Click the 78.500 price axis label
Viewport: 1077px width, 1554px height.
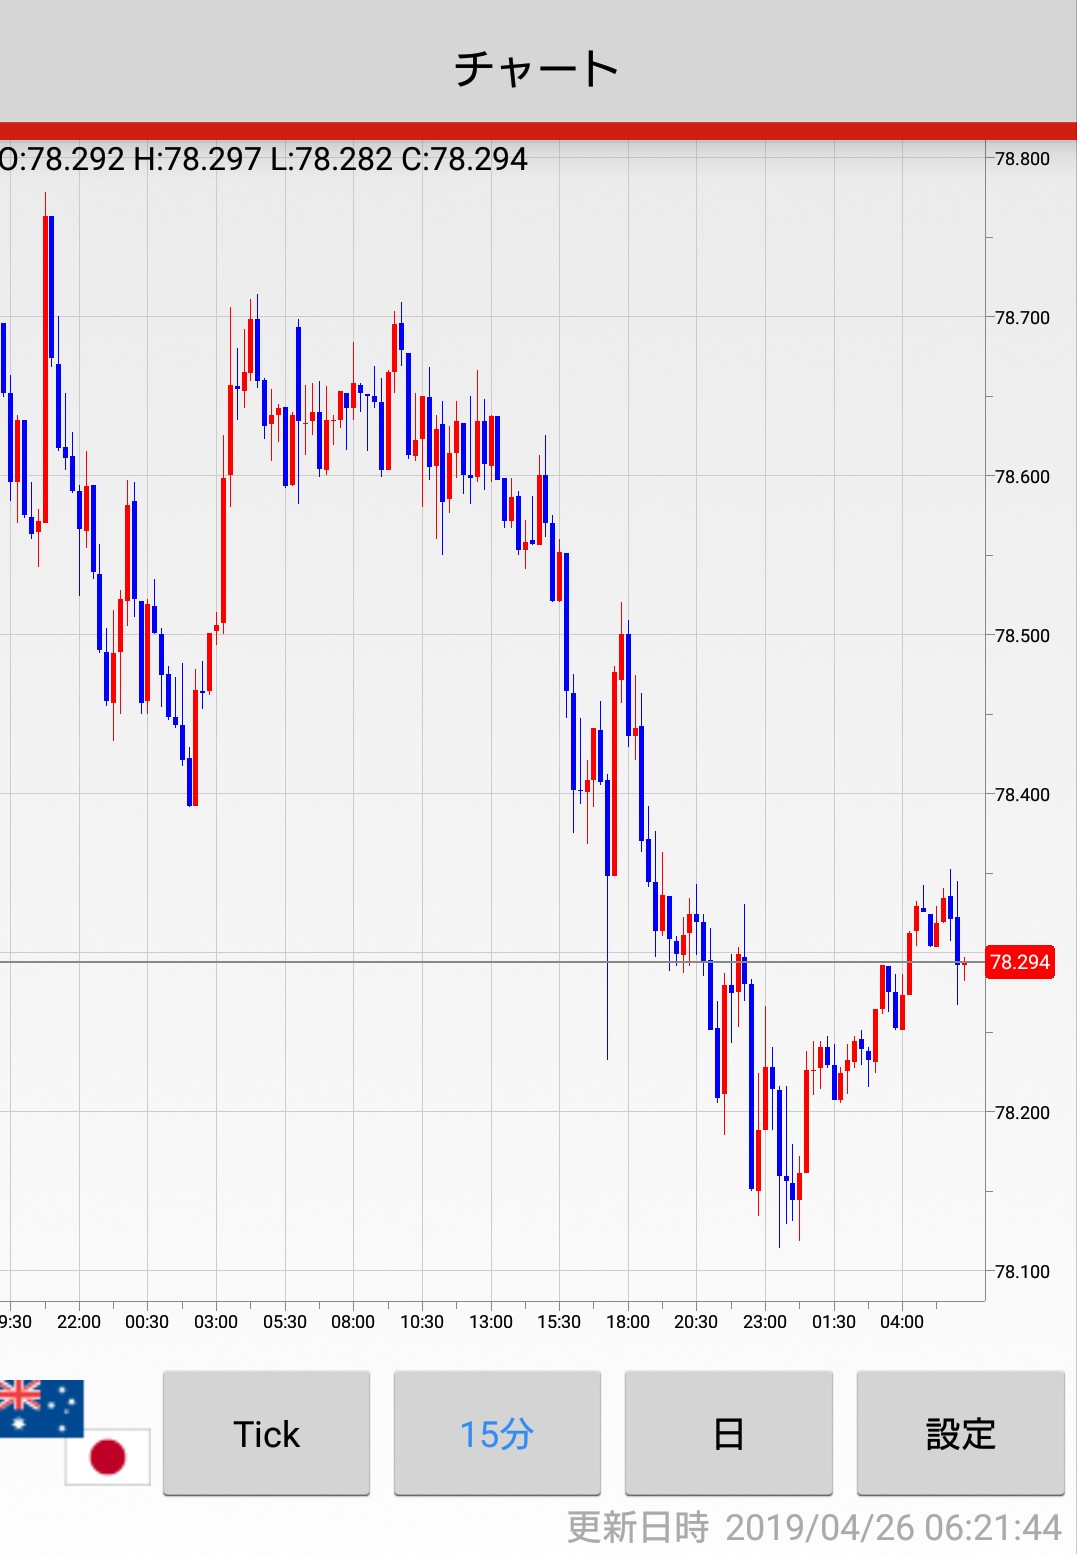[x=1022, y=636]
